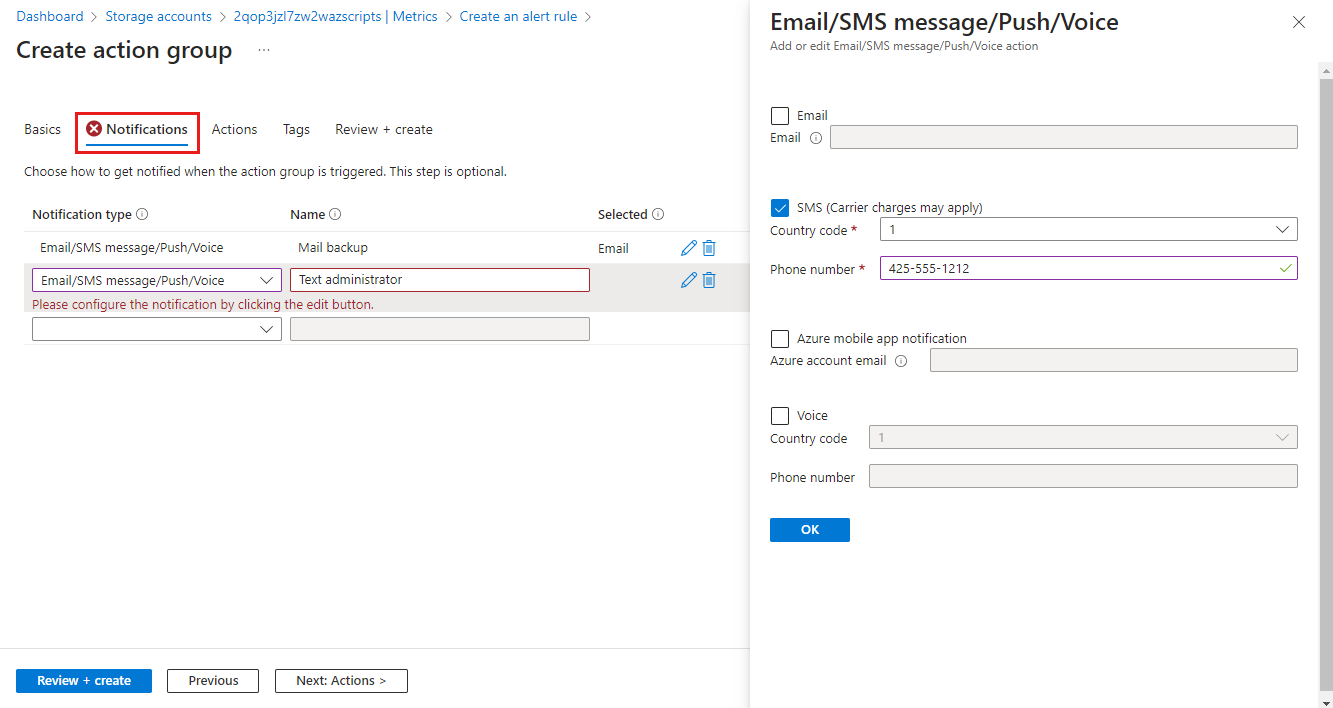The height and width of the screenshot is (708, 1333).
Task: Open Email/SMS message/Push/Voice notification type dropdown
Action: (x=157, y=281)
